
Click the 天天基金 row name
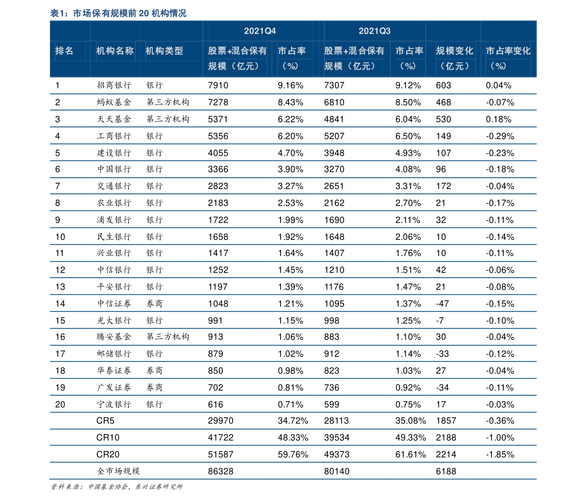[114, 119]
